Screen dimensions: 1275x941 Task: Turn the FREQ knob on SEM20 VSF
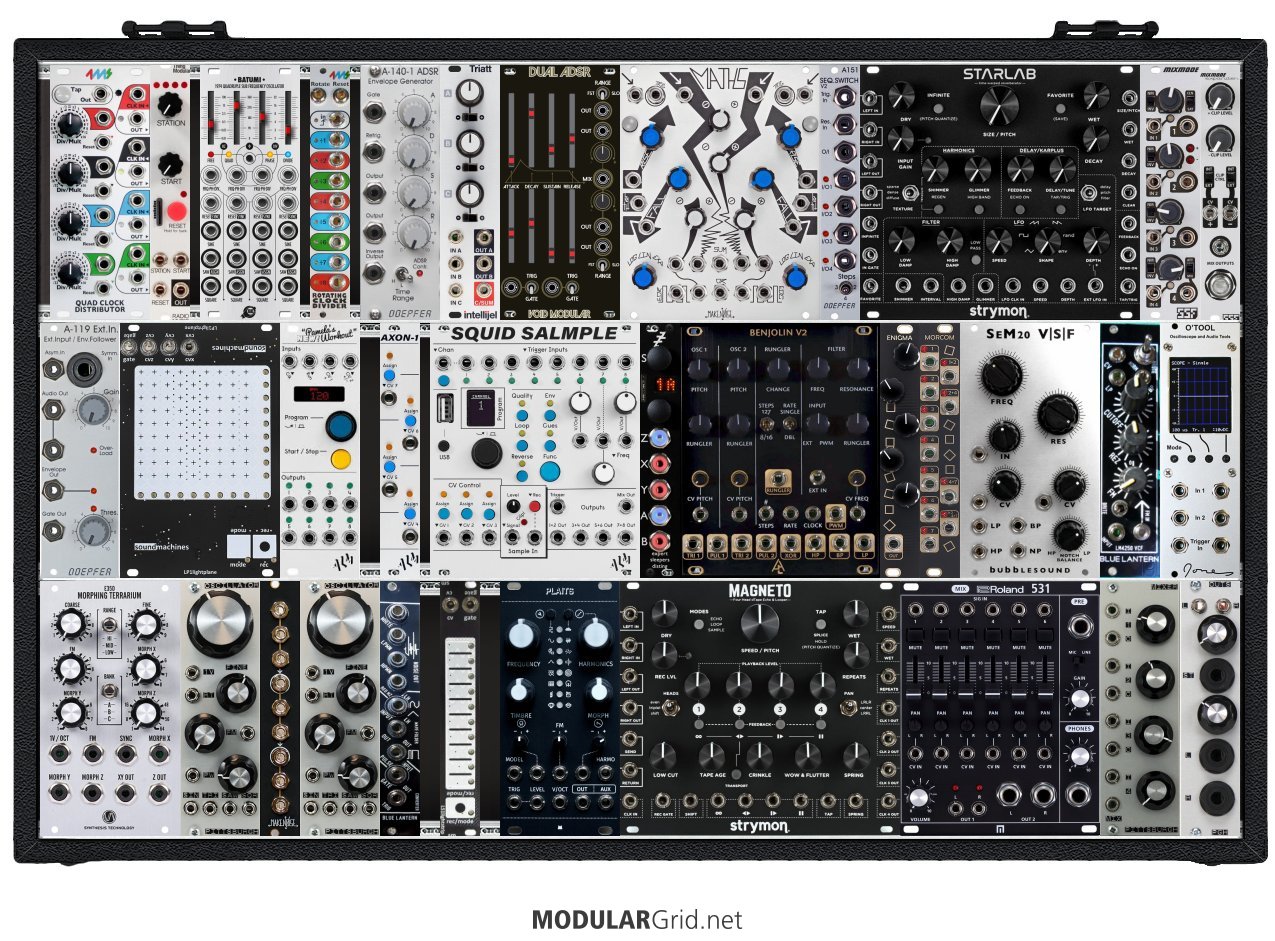(x=1001, y=376)
